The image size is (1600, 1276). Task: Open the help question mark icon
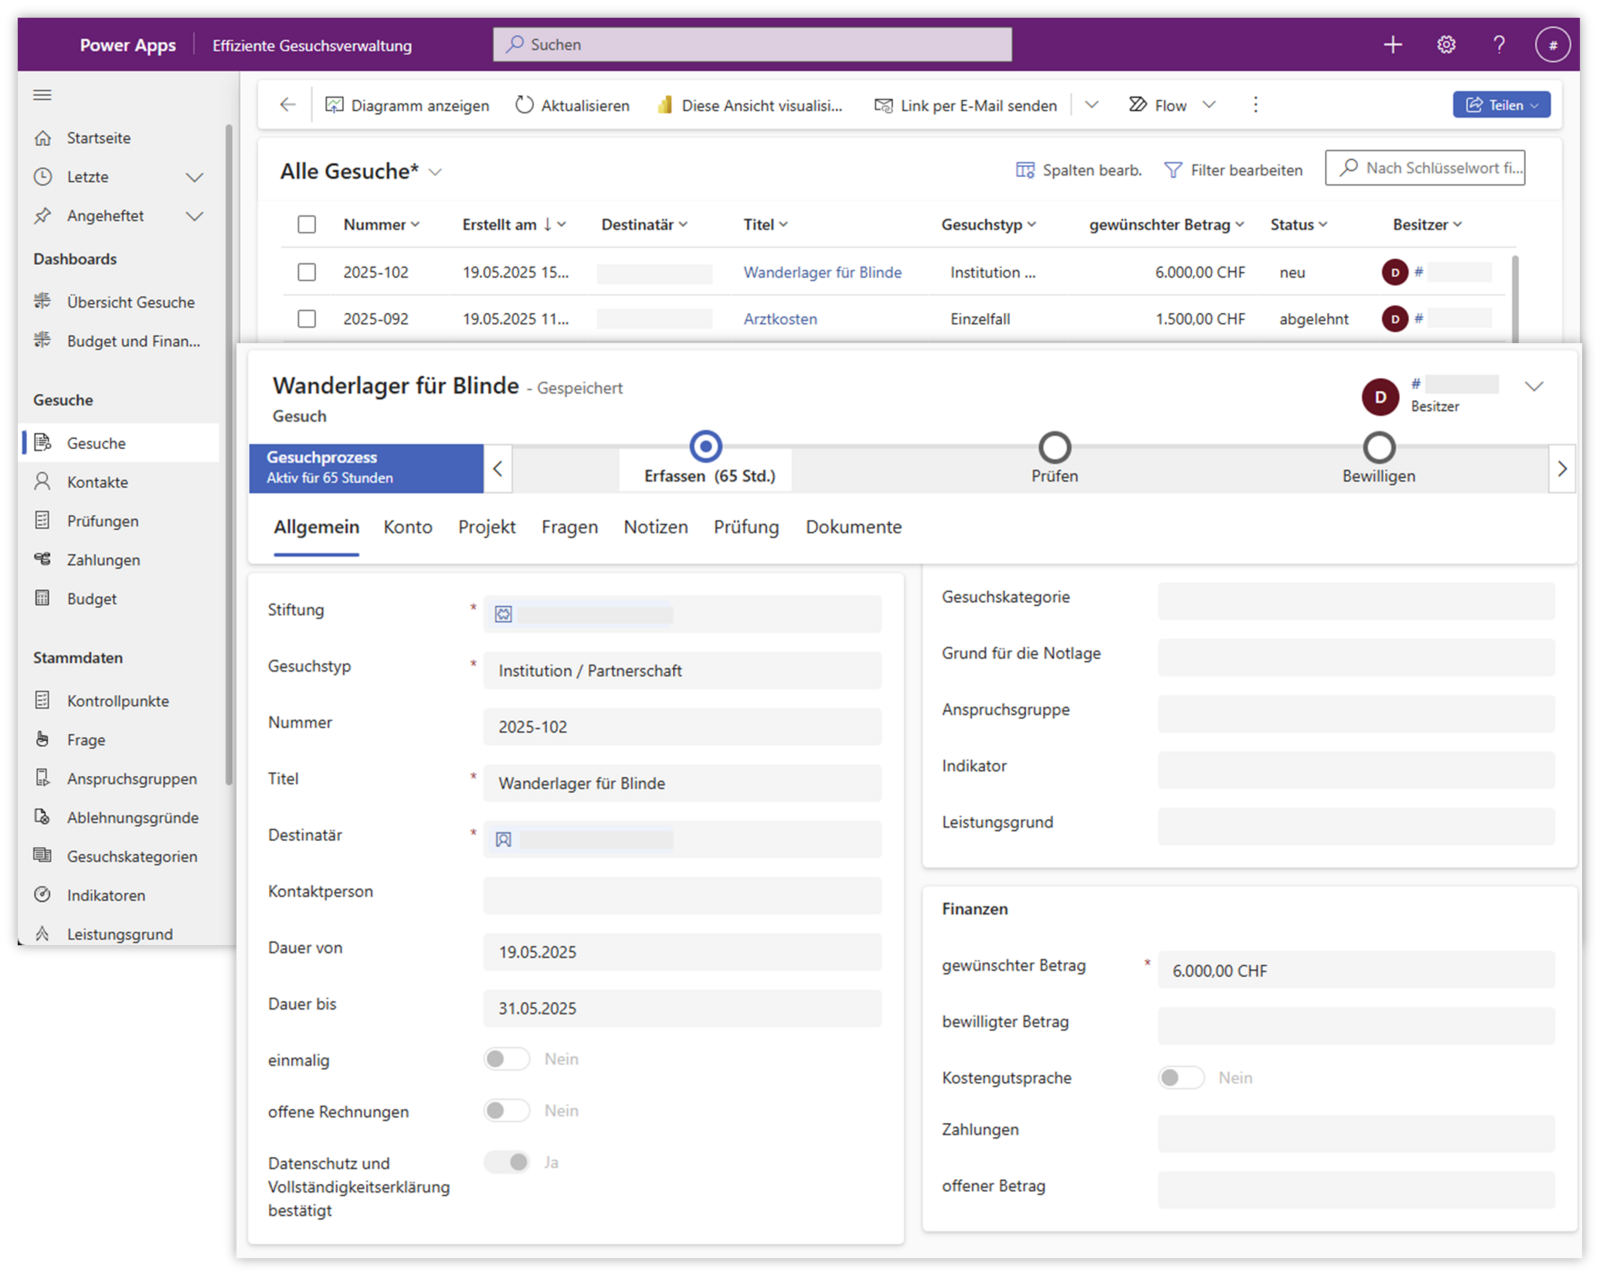point(1498,45)
